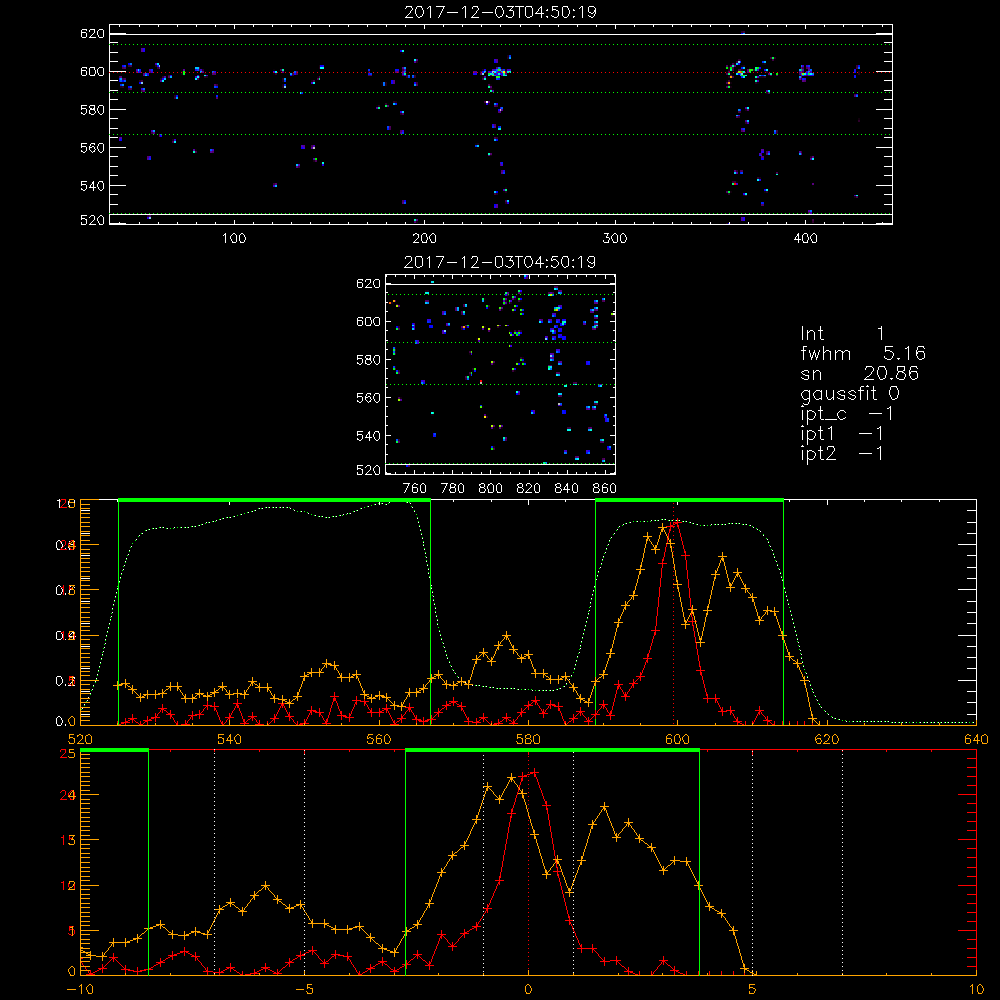Viewport: 1000px width, 1000px height.
Task: Select the 'sn 20.86' readout text
Action: 860,373
